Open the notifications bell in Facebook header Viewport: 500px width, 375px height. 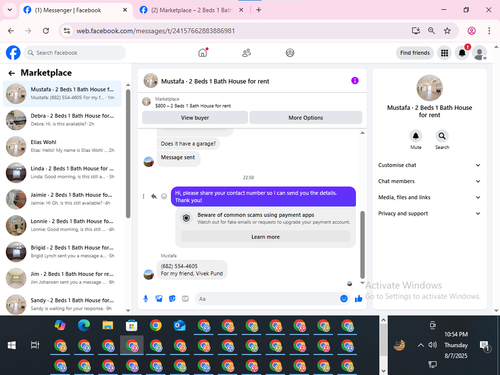pyautogui.click(x=462, y=53)
